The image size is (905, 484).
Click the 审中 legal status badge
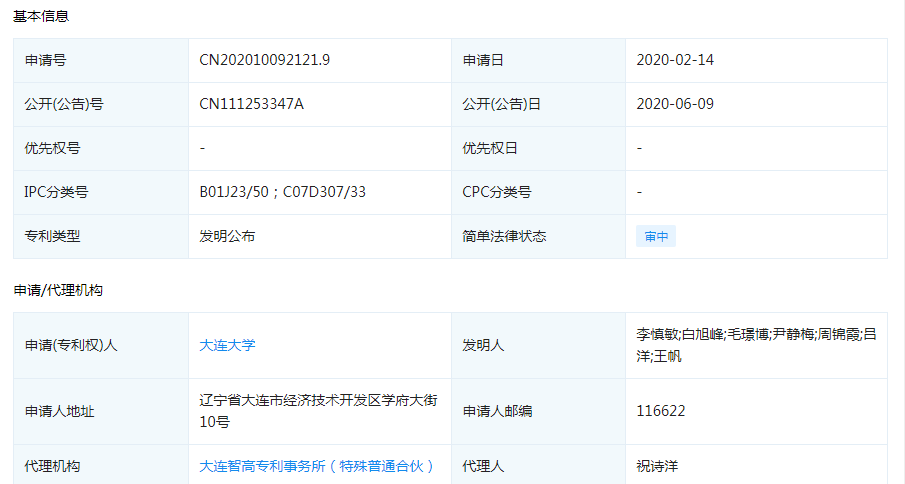point(656,237)
